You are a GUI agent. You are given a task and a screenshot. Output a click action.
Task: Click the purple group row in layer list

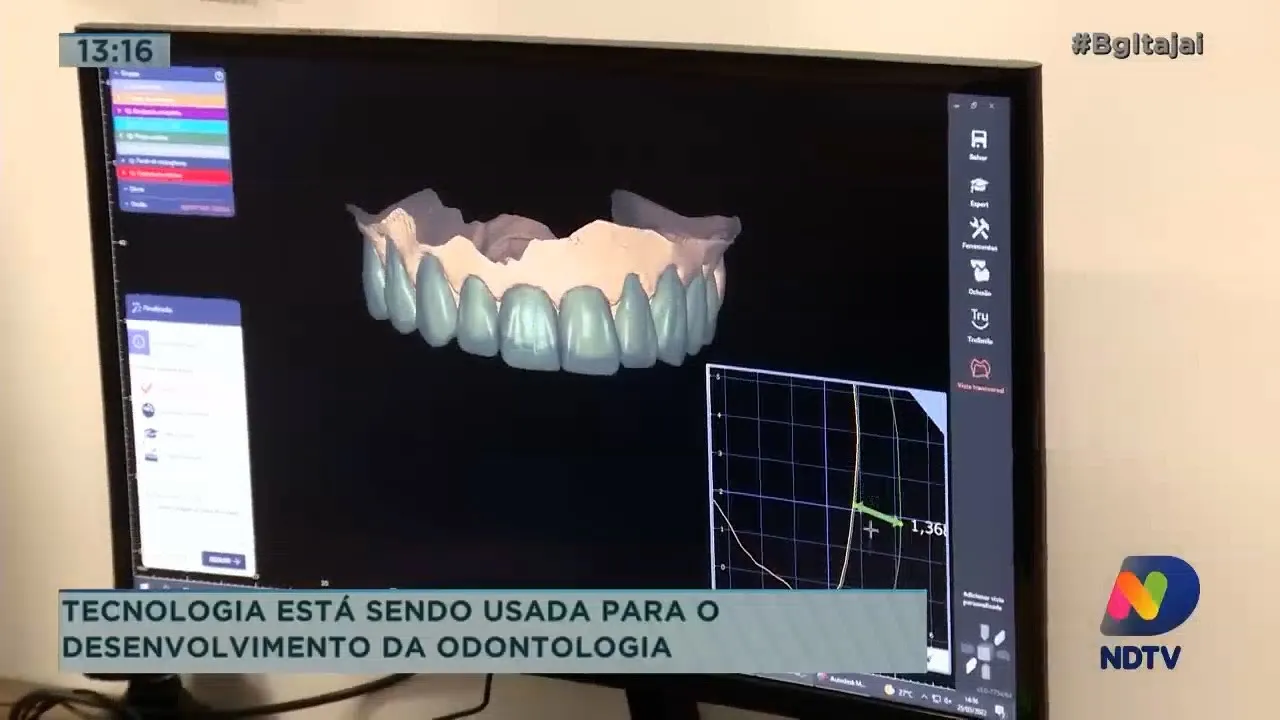pyautogui.click(x=170, y=112)
